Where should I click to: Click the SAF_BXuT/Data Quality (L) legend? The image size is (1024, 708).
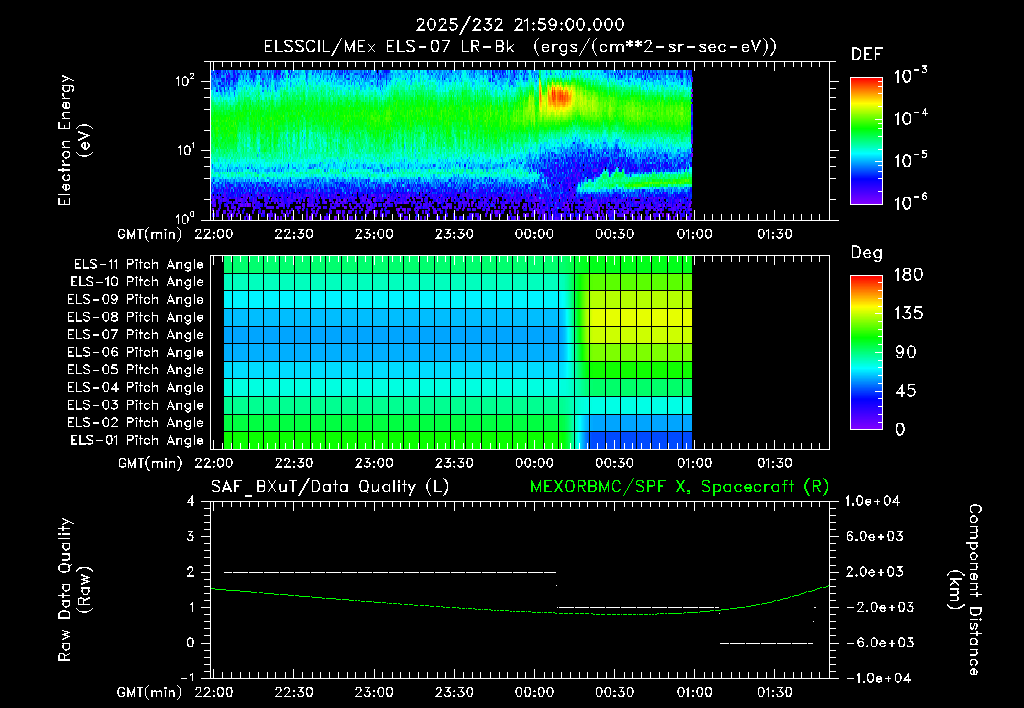click(x=330, y=487)
